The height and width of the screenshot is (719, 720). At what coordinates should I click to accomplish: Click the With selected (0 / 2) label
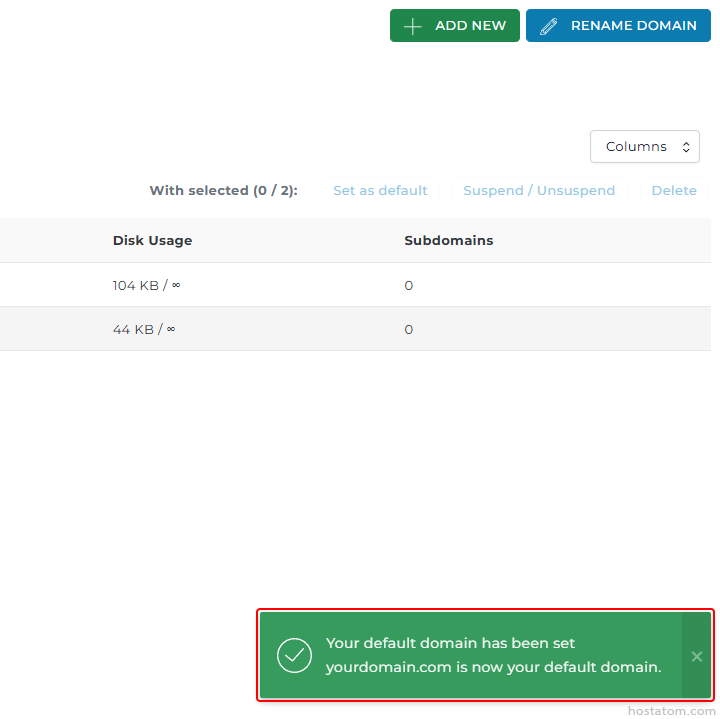tap(224, 191)
